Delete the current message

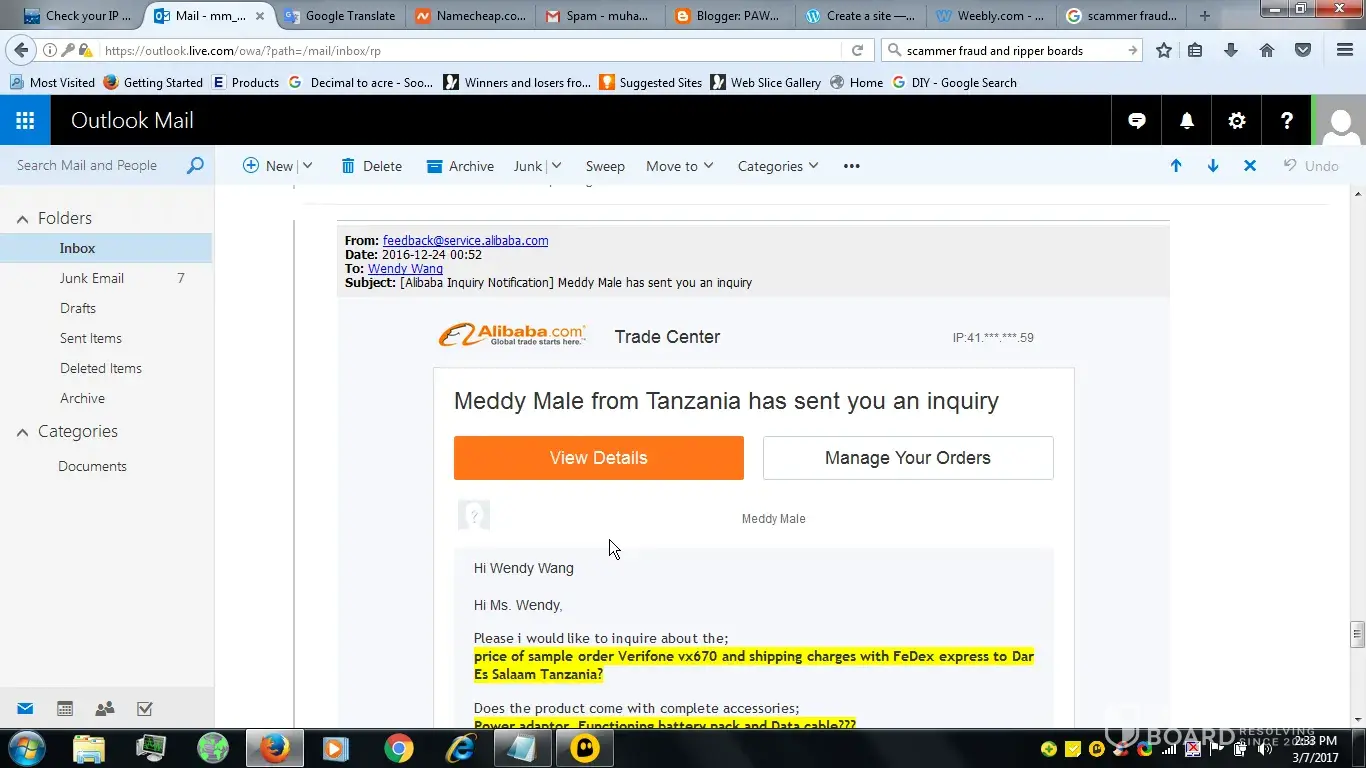tap(371, 166)
